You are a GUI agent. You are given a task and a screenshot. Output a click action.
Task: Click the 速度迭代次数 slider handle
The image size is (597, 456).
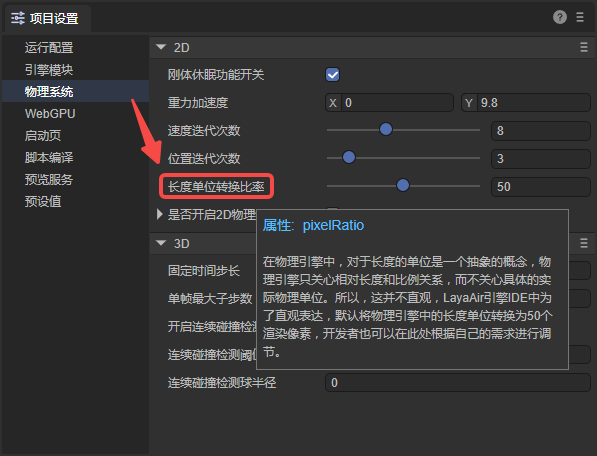[x=386, y=129]
